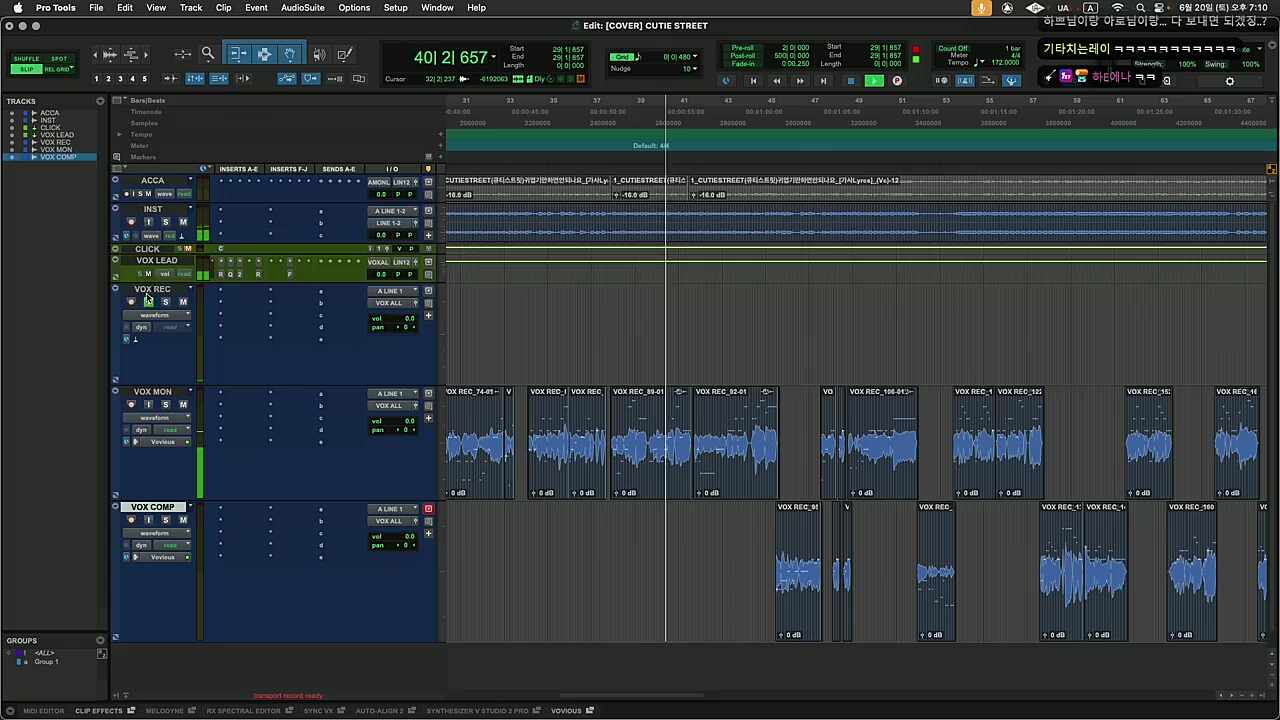Mute the CLICK track
This screenshot has height=720, width=1280.
pos(187,249)
